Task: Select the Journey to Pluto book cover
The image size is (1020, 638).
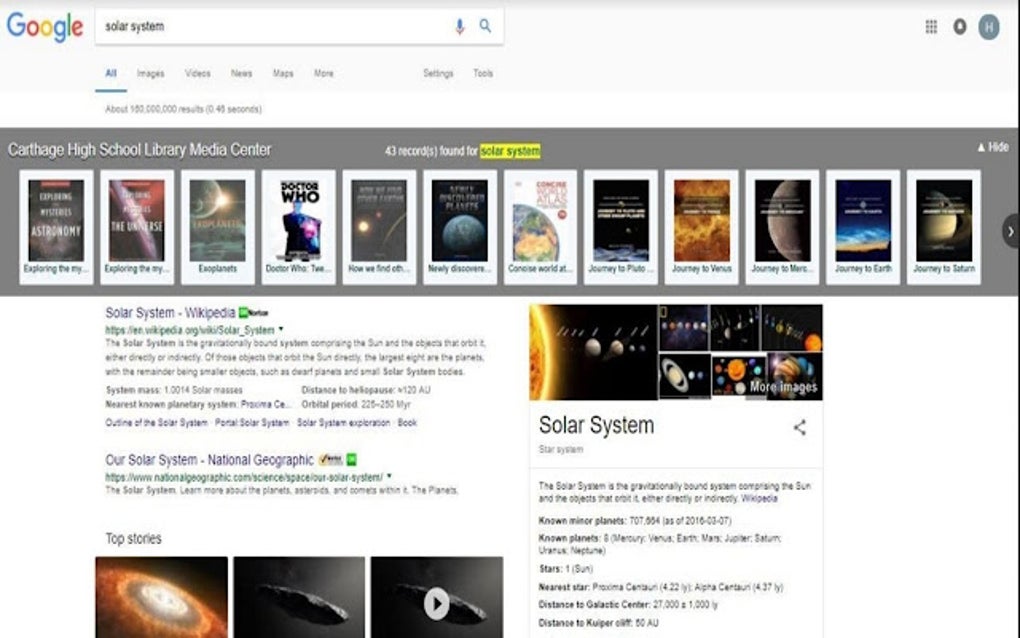Action: [619, 218]
